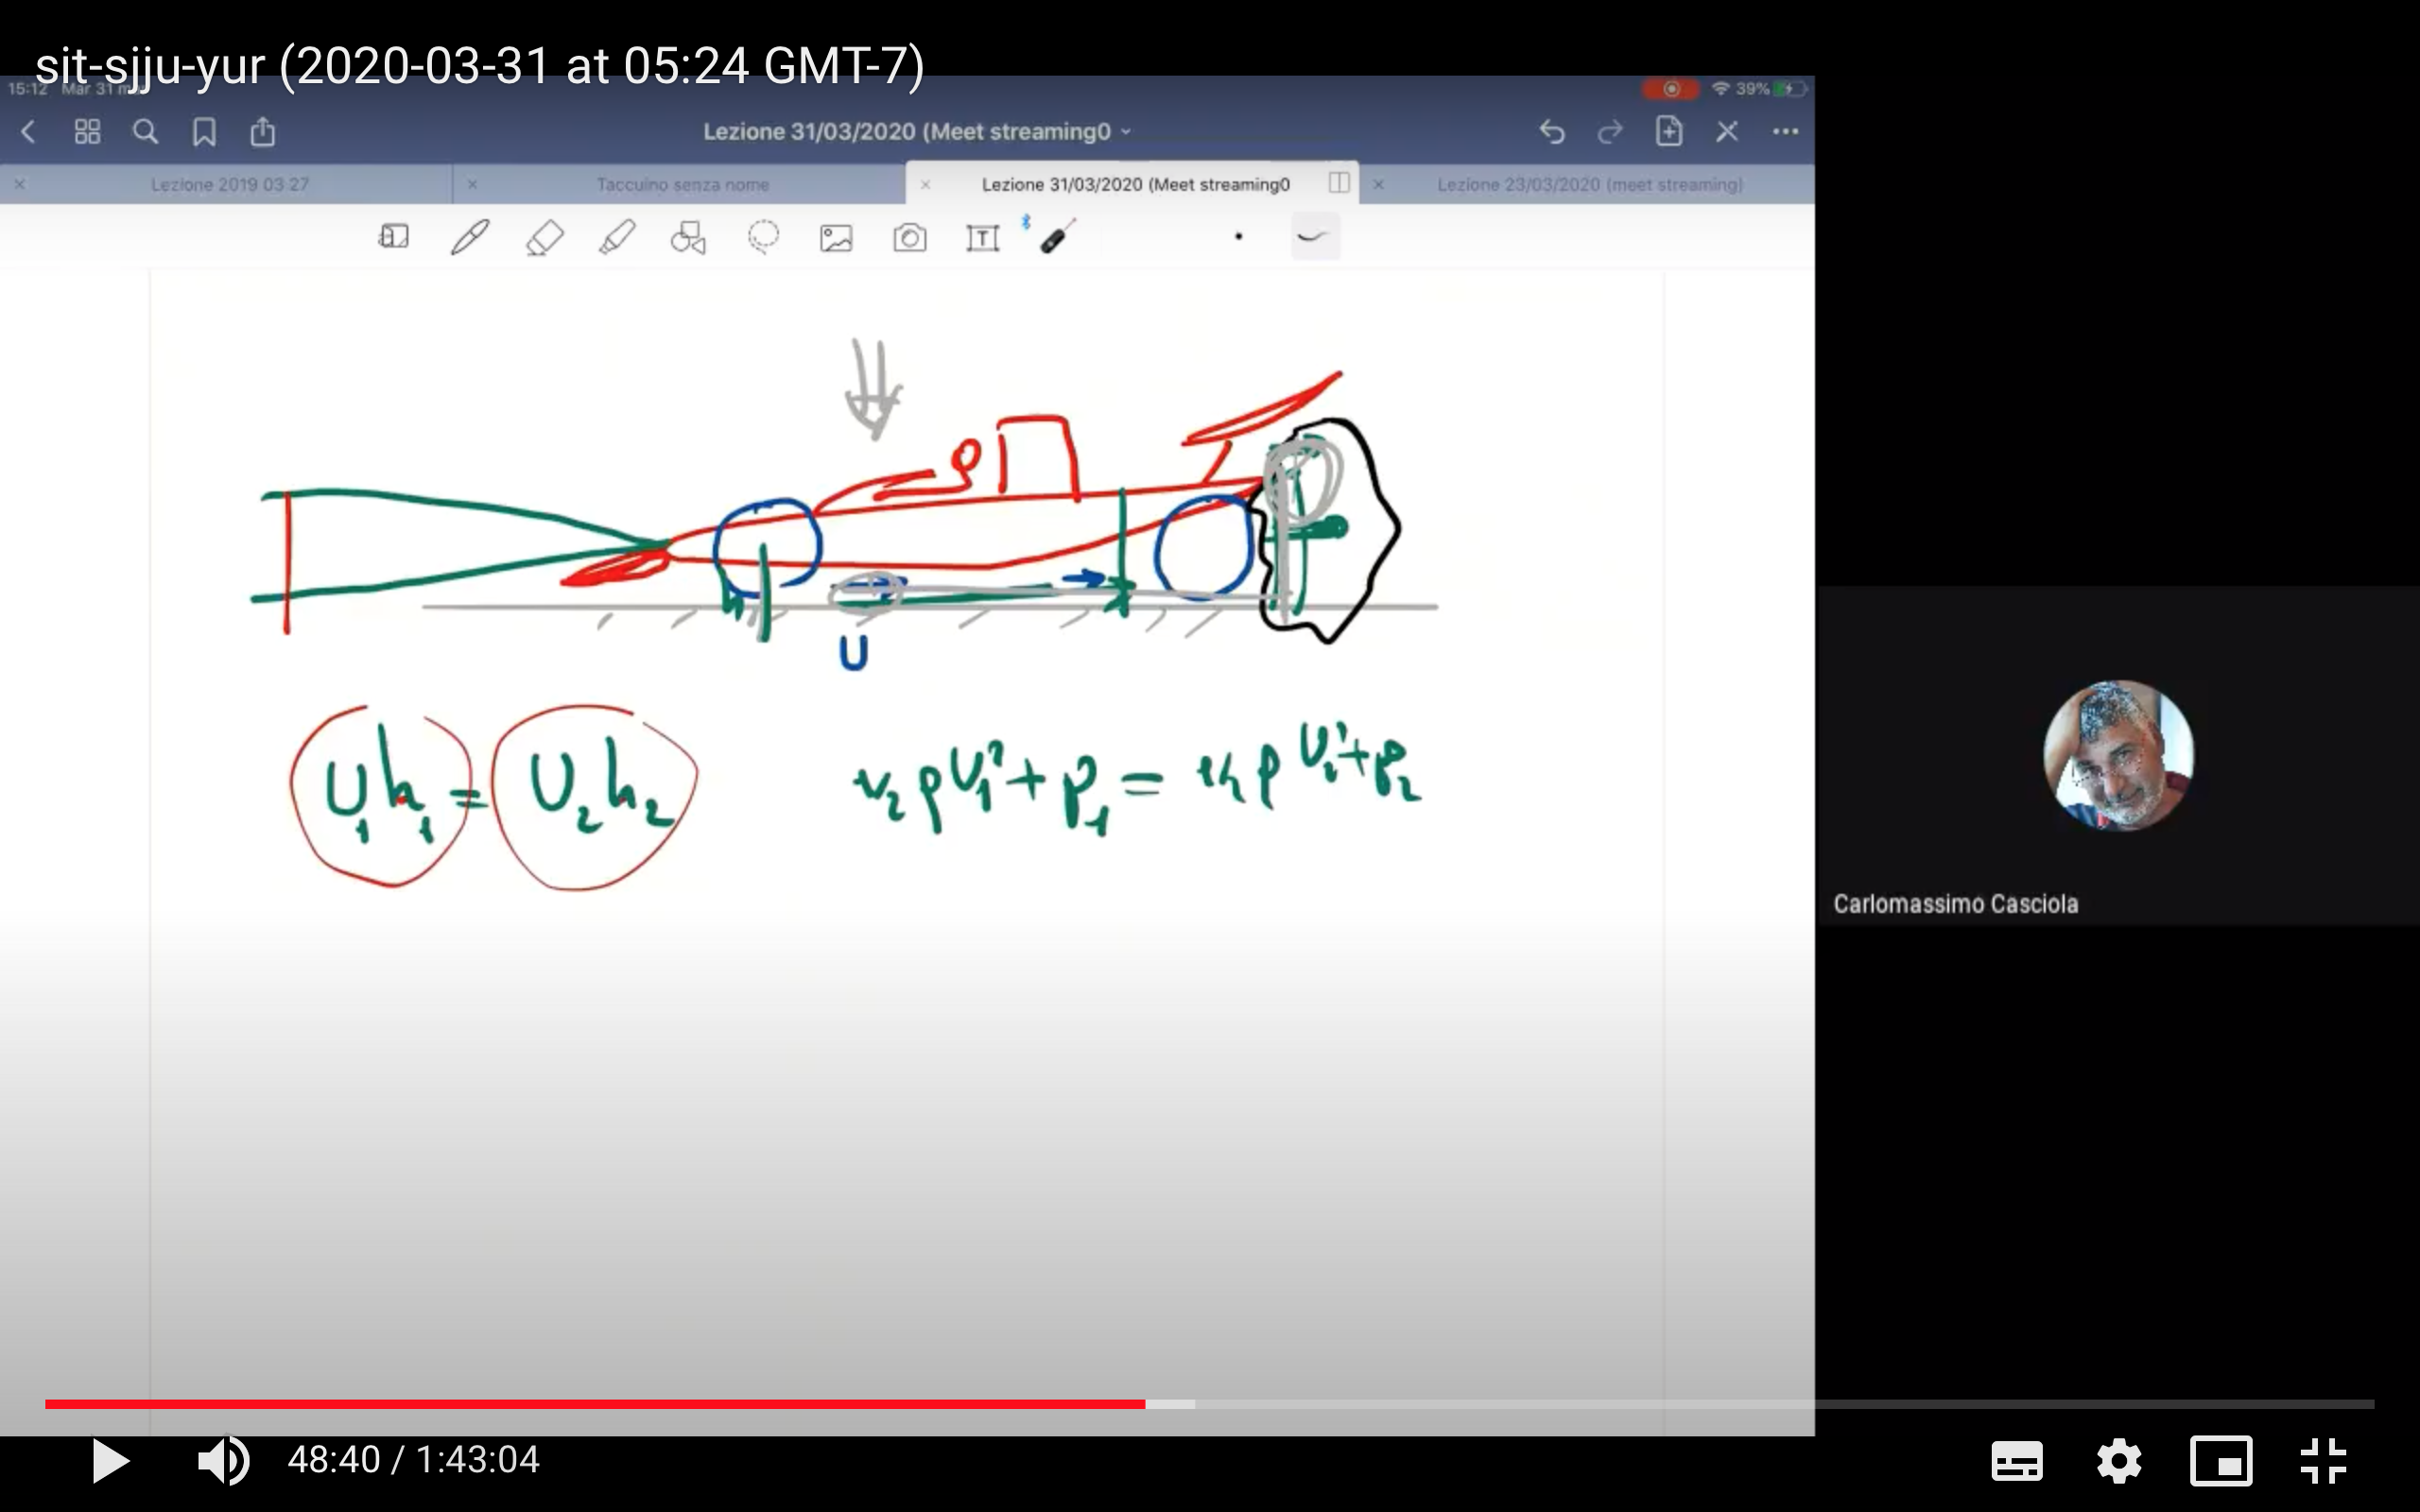The image size is (2420, 1512).
Task: Toggle subtitles on the video player
Action: click(x=2016, y=1461)
